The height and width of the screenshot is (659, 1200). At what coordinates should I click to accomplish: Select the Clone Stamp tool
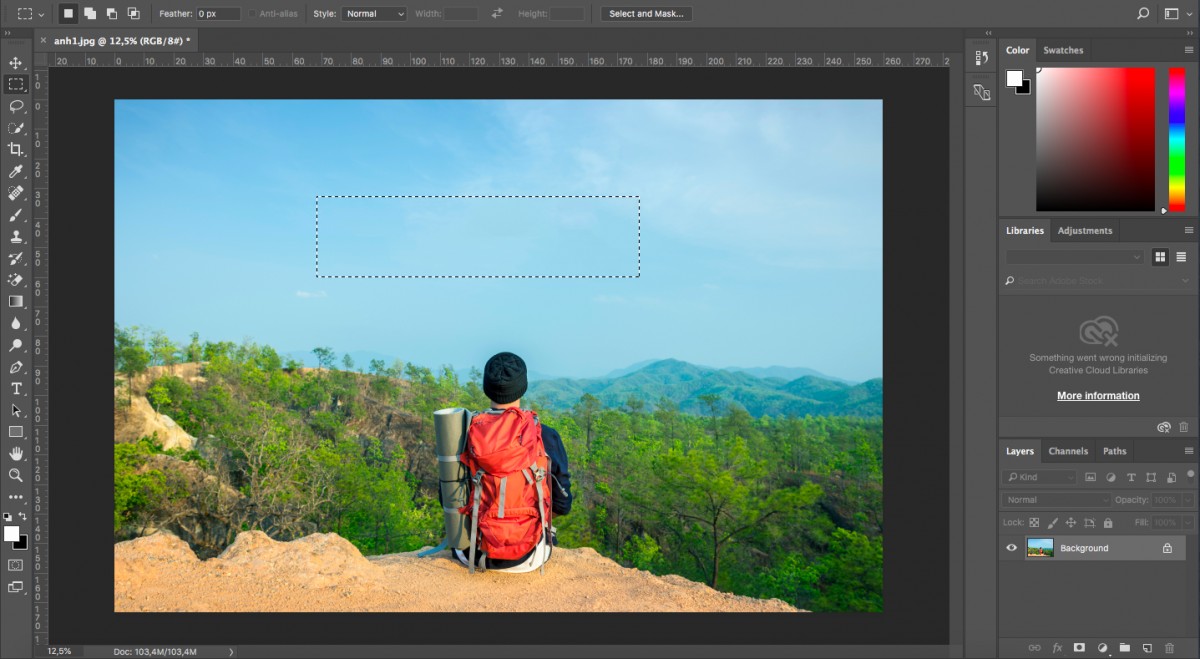tap(16, 237)
